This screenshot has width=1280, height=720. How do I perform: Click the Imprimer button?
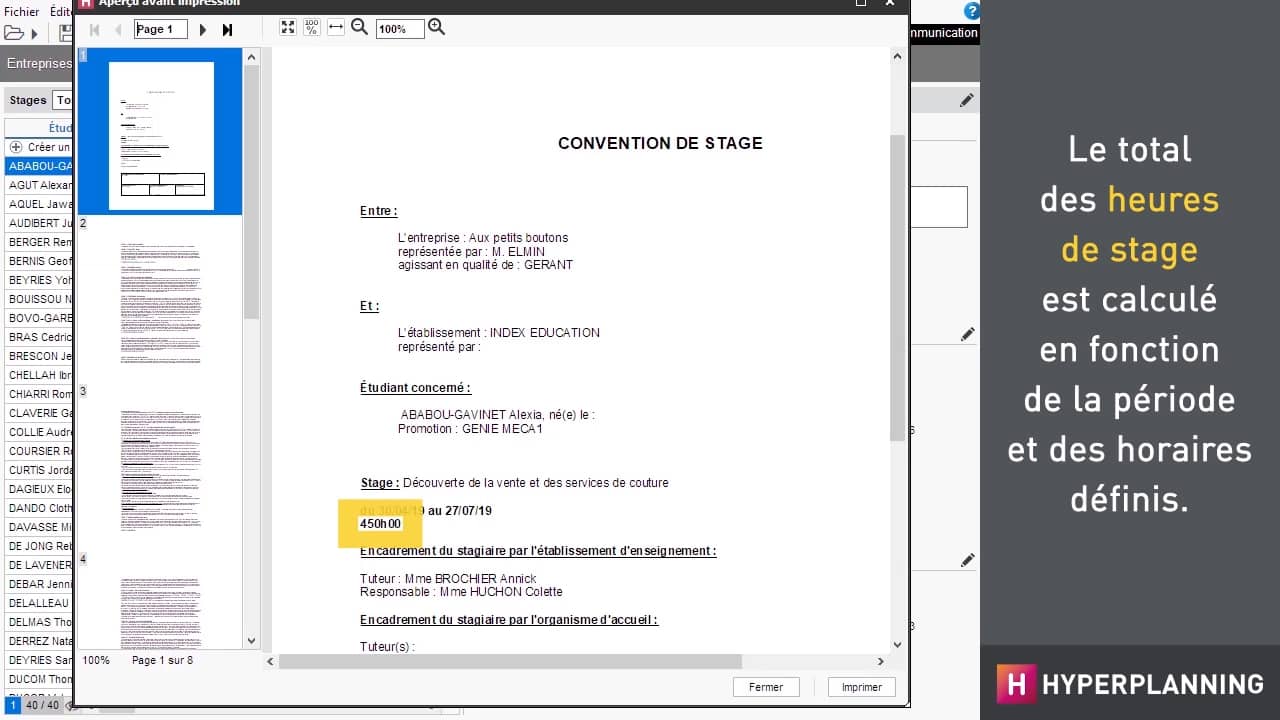point(862,687)
